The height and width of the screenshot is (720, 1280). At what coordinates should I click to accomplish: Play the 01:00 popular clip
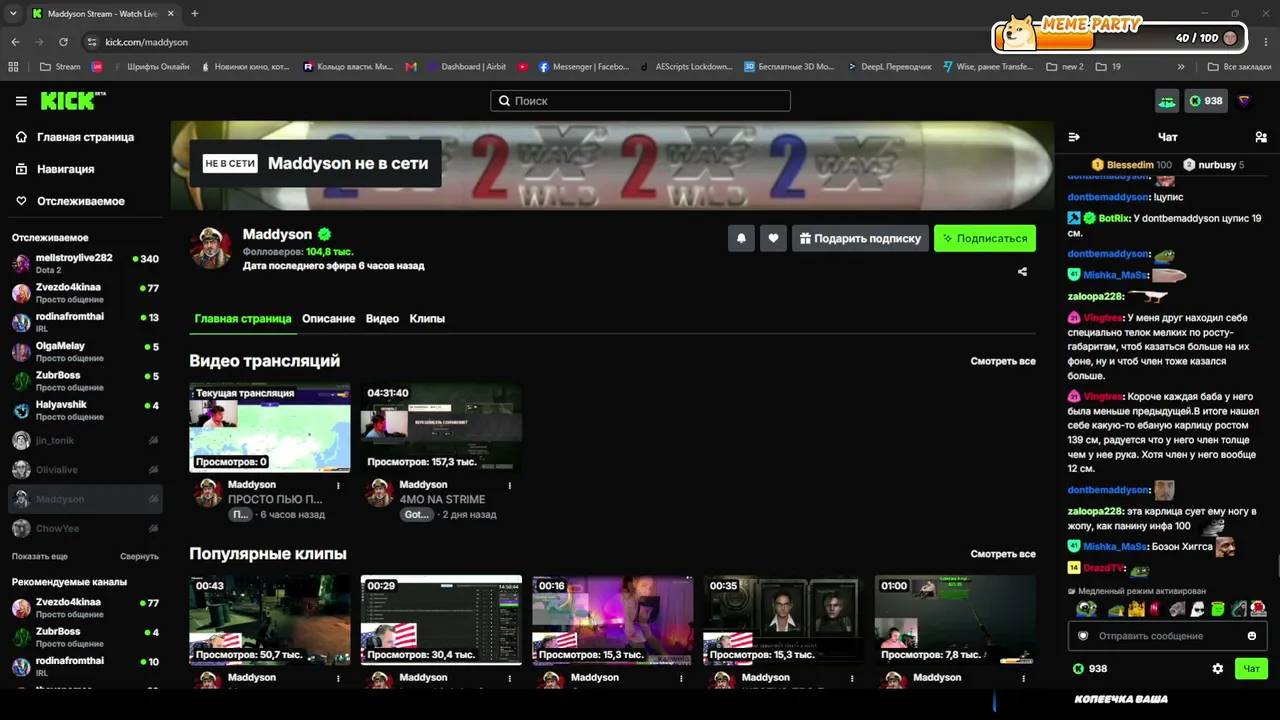[x=955, y=620]
